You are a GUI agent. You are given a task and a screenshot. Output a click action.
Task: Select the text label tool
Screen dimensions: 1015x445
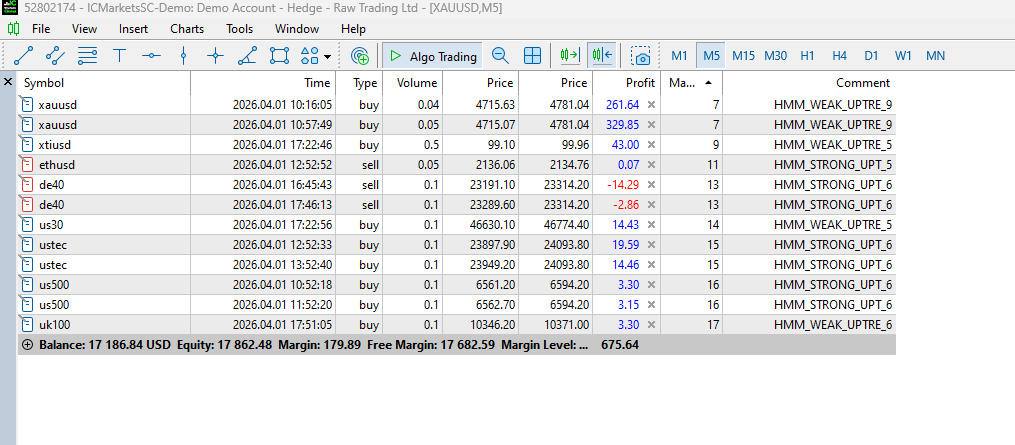click(x=119, y=56)
